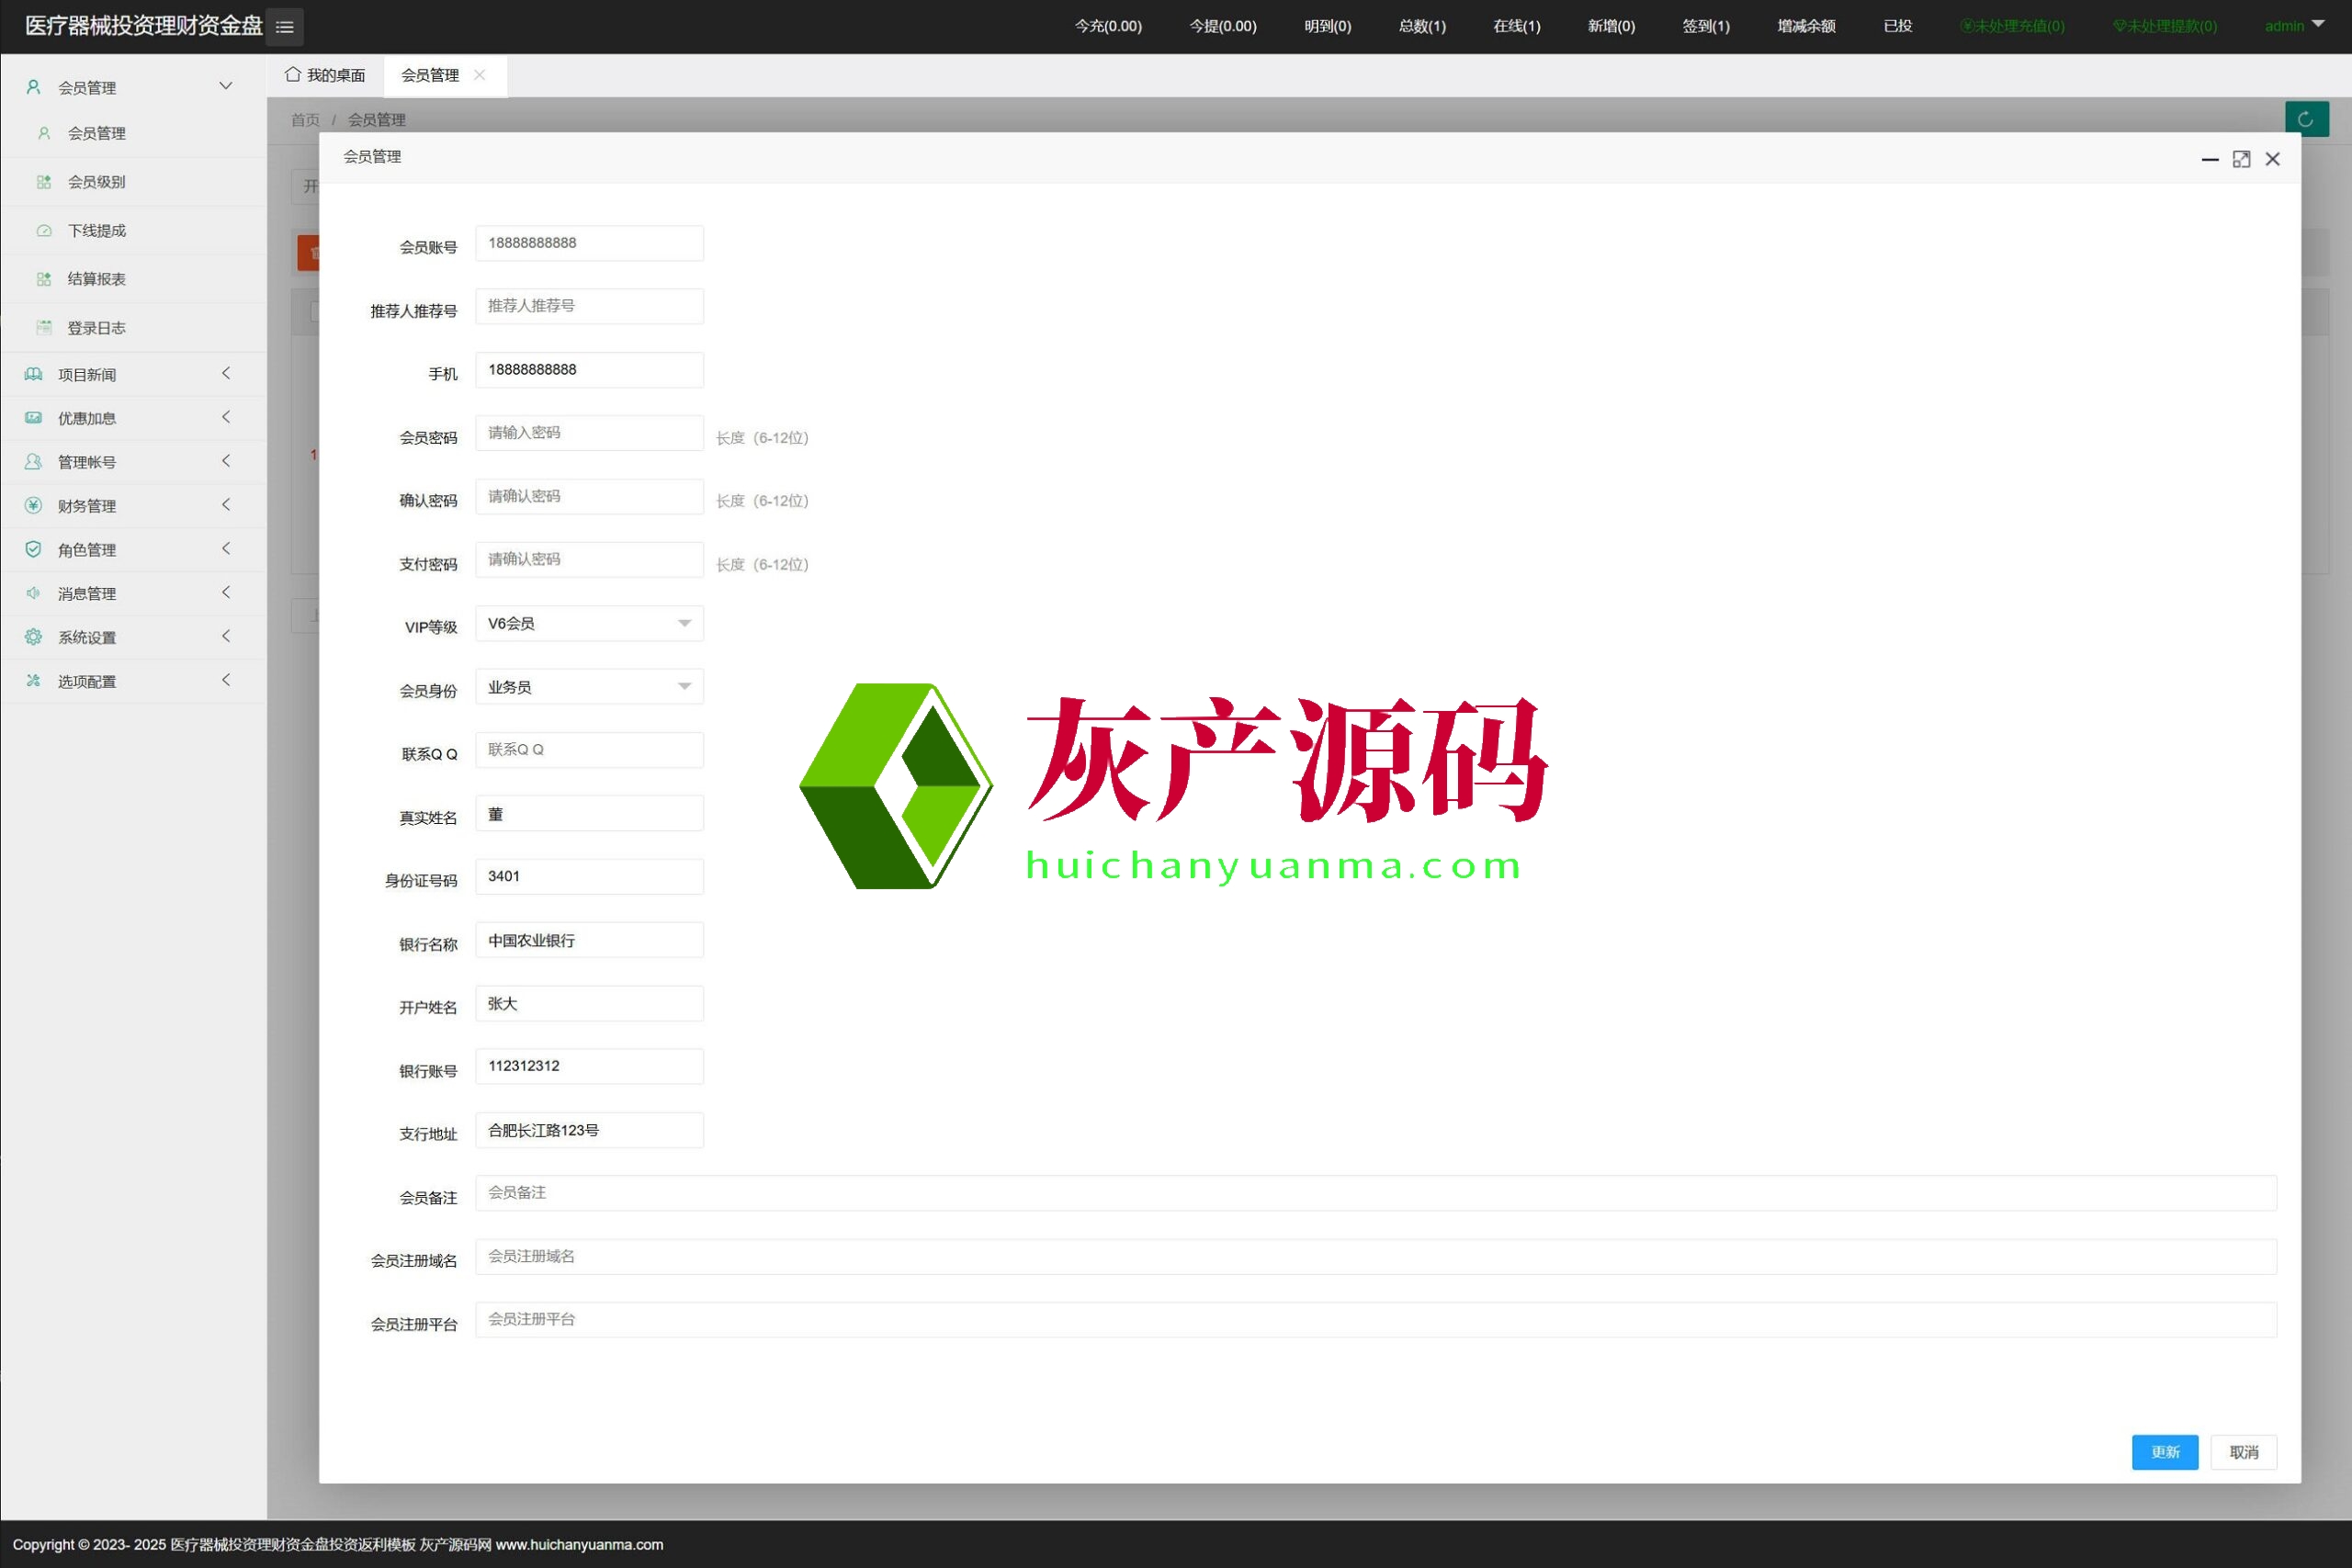
Task: Maximize the 会员管理 dialog window
Action: [x=2241, y=159]
